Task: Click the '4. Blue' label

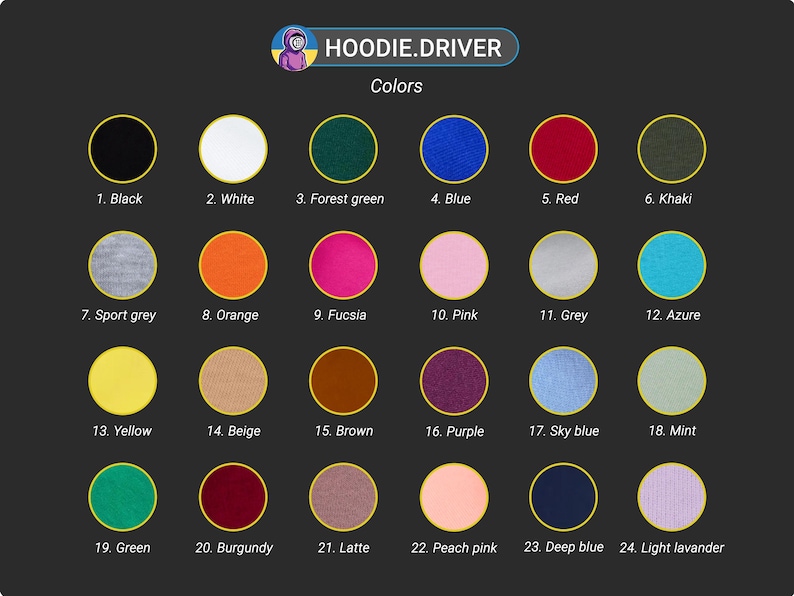Action: (x=451, y=199)
